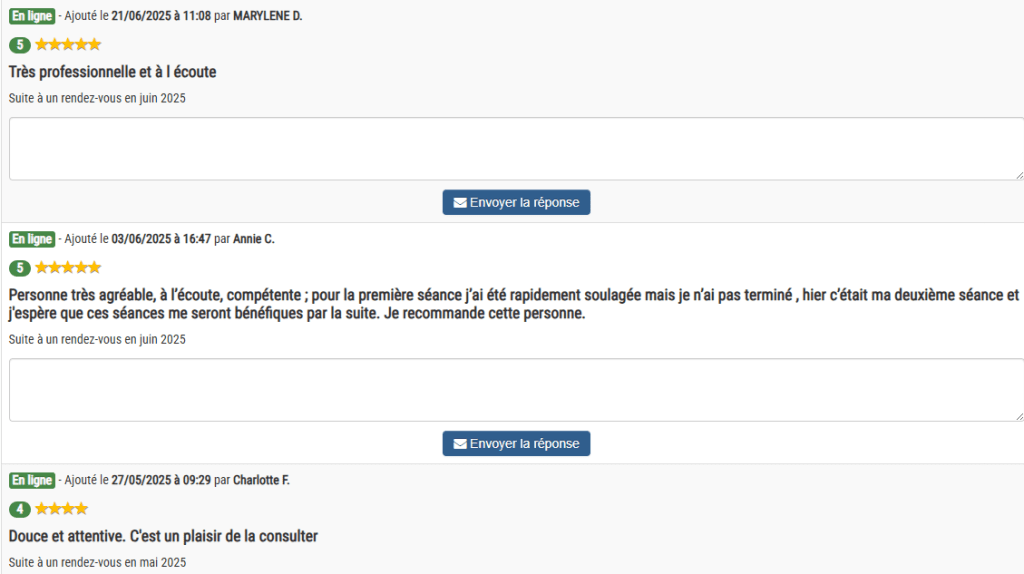Click the five gold stars on Marylene's review
Image resolution: width=1024 pixels, height=574 pixels.
[x=68, y=45]
